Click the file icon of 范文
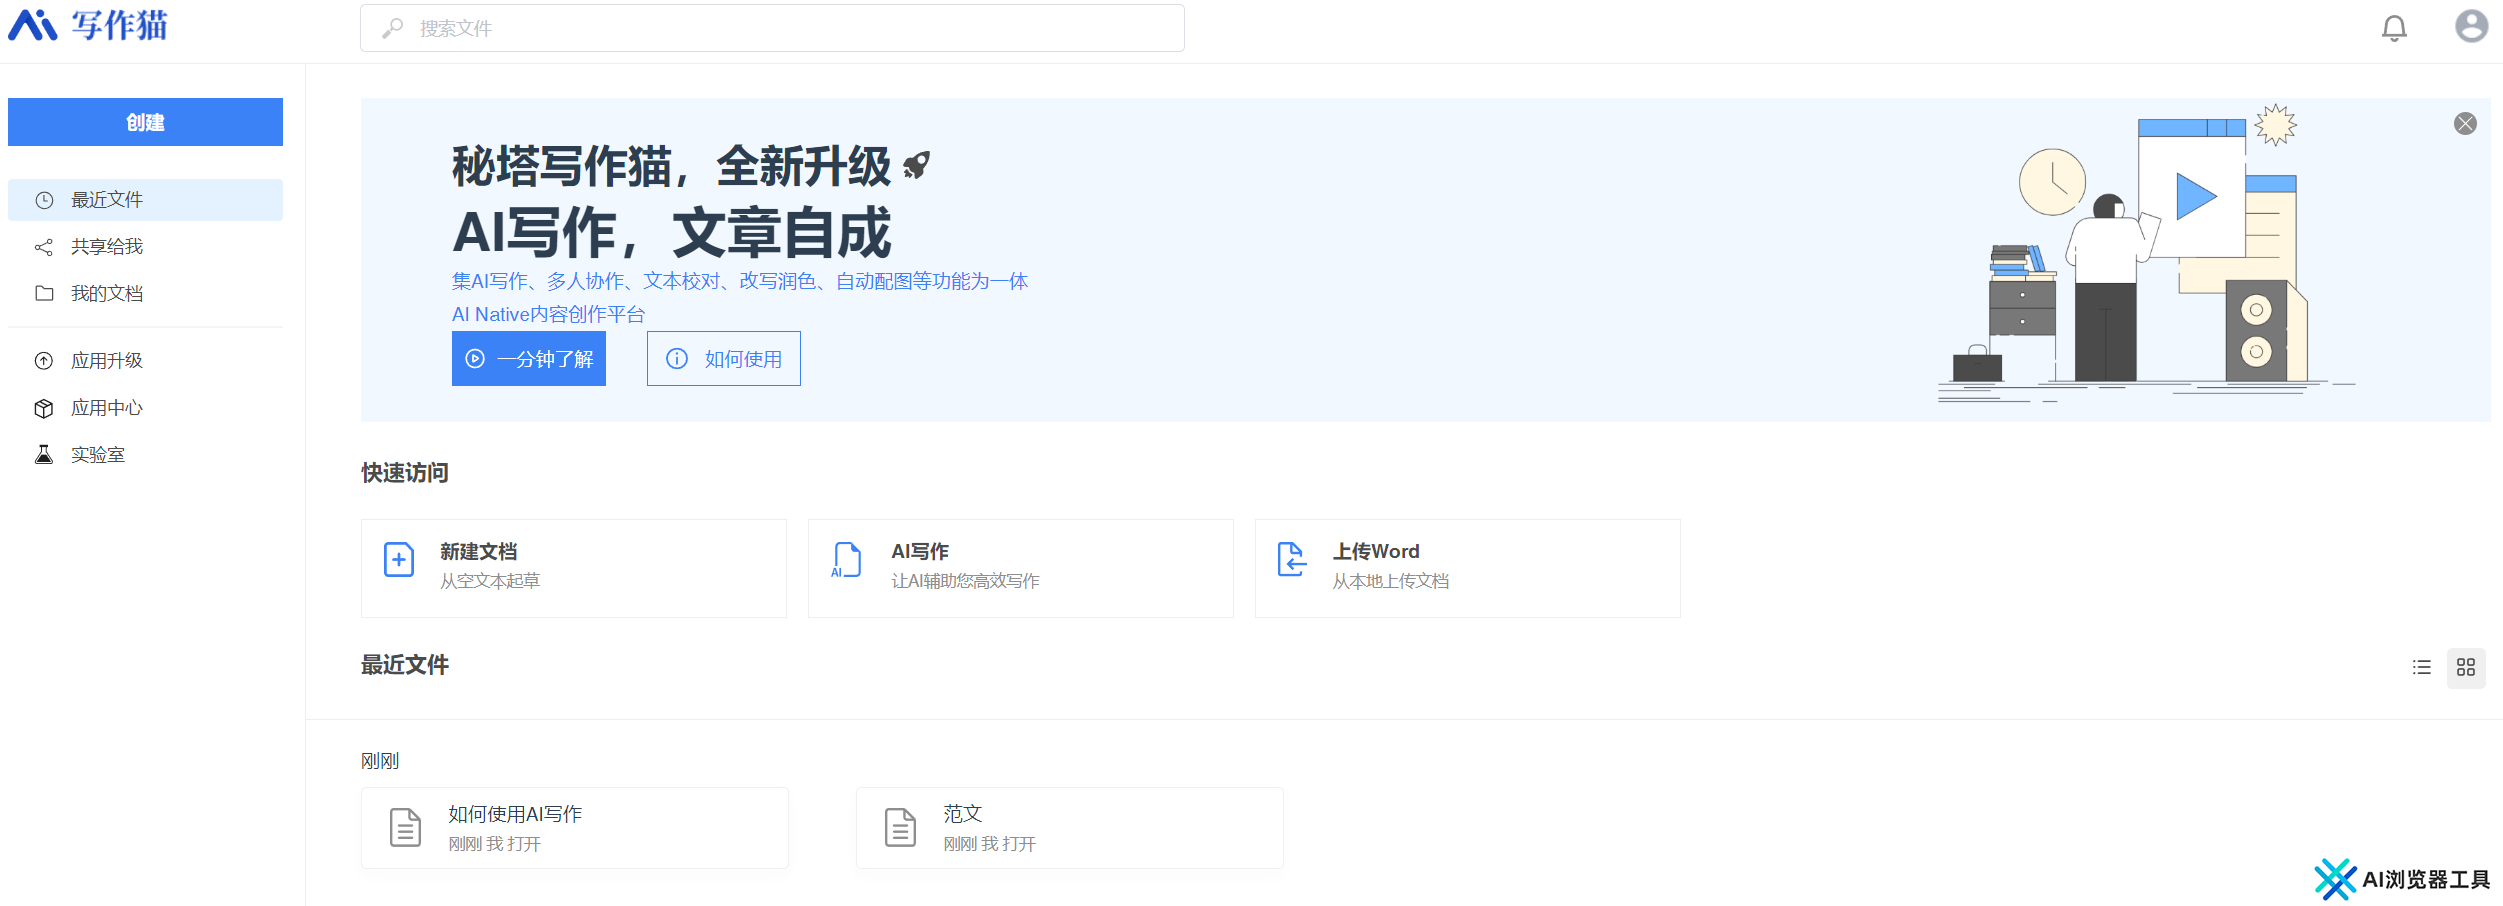This screenshot has width=2503, height=906. pos(900,828)
